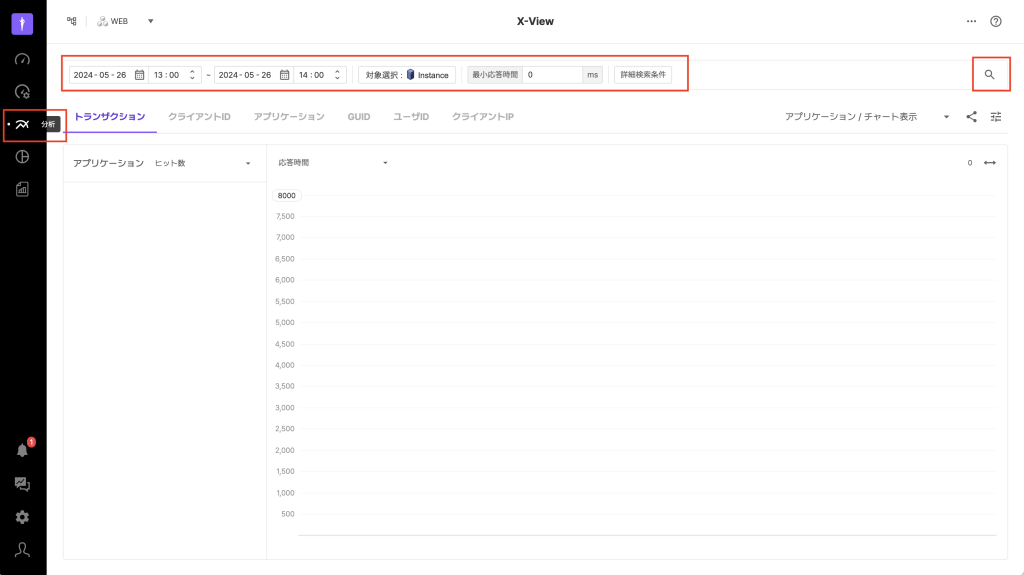Click the 最小応答時間 input field

tap(552, 75)
